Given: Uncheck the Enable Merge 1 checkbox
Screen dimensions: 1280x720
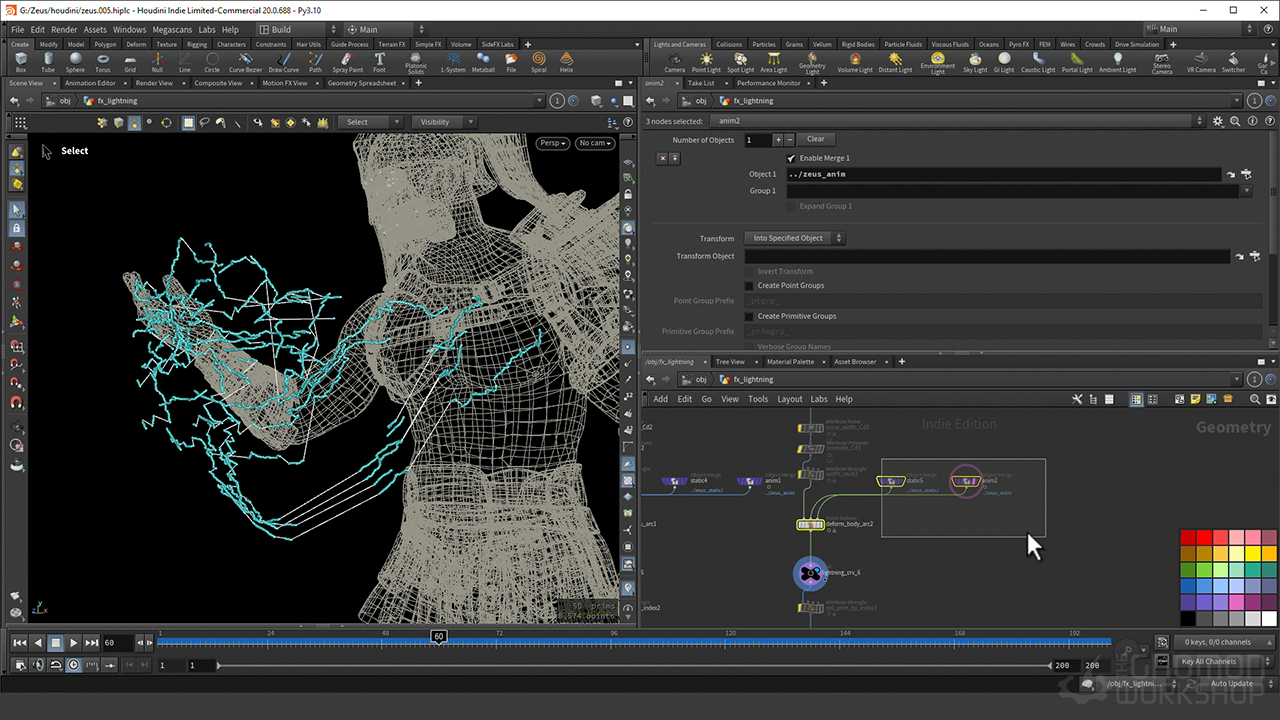Looking at the screenshot, I should point(791,158).
